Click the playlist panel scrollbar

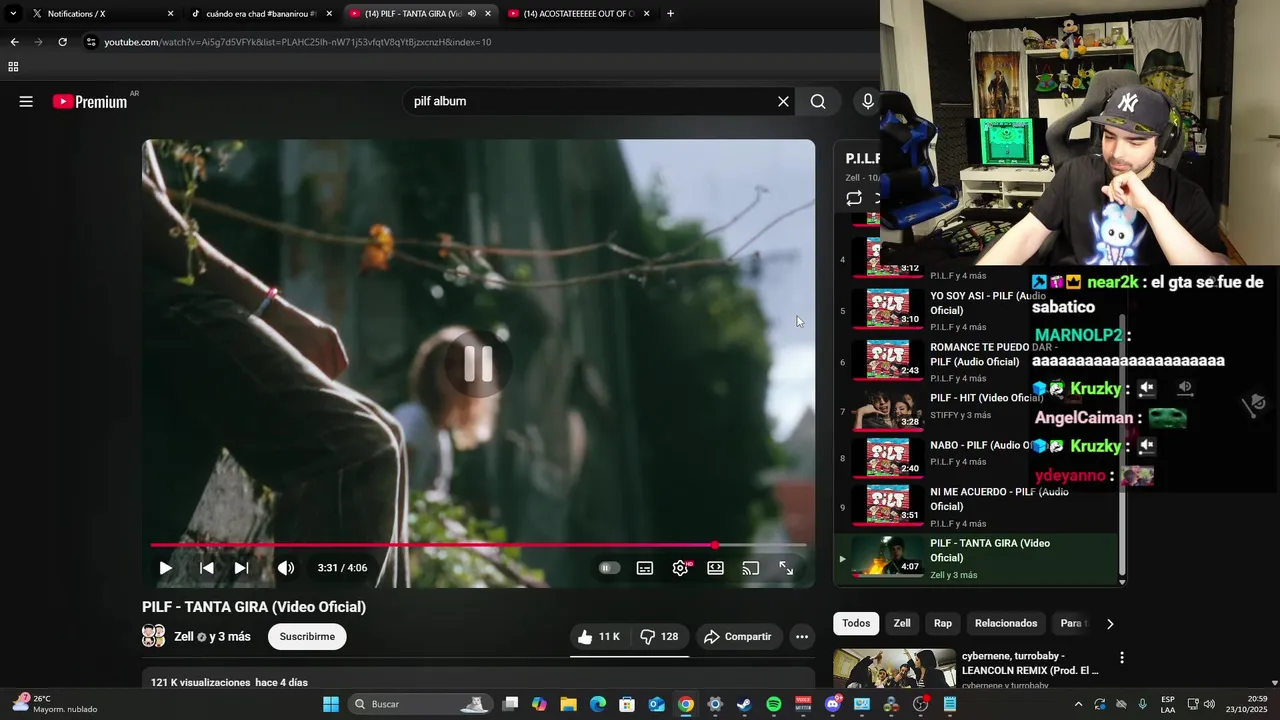pyautogui.click(x=1122, y=445)
